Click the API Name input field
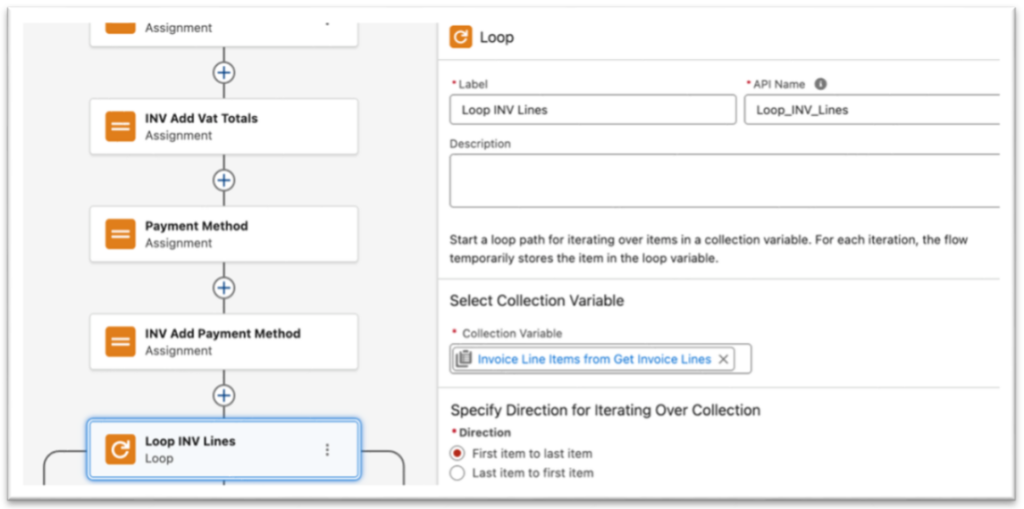 [x=870, y=110]
